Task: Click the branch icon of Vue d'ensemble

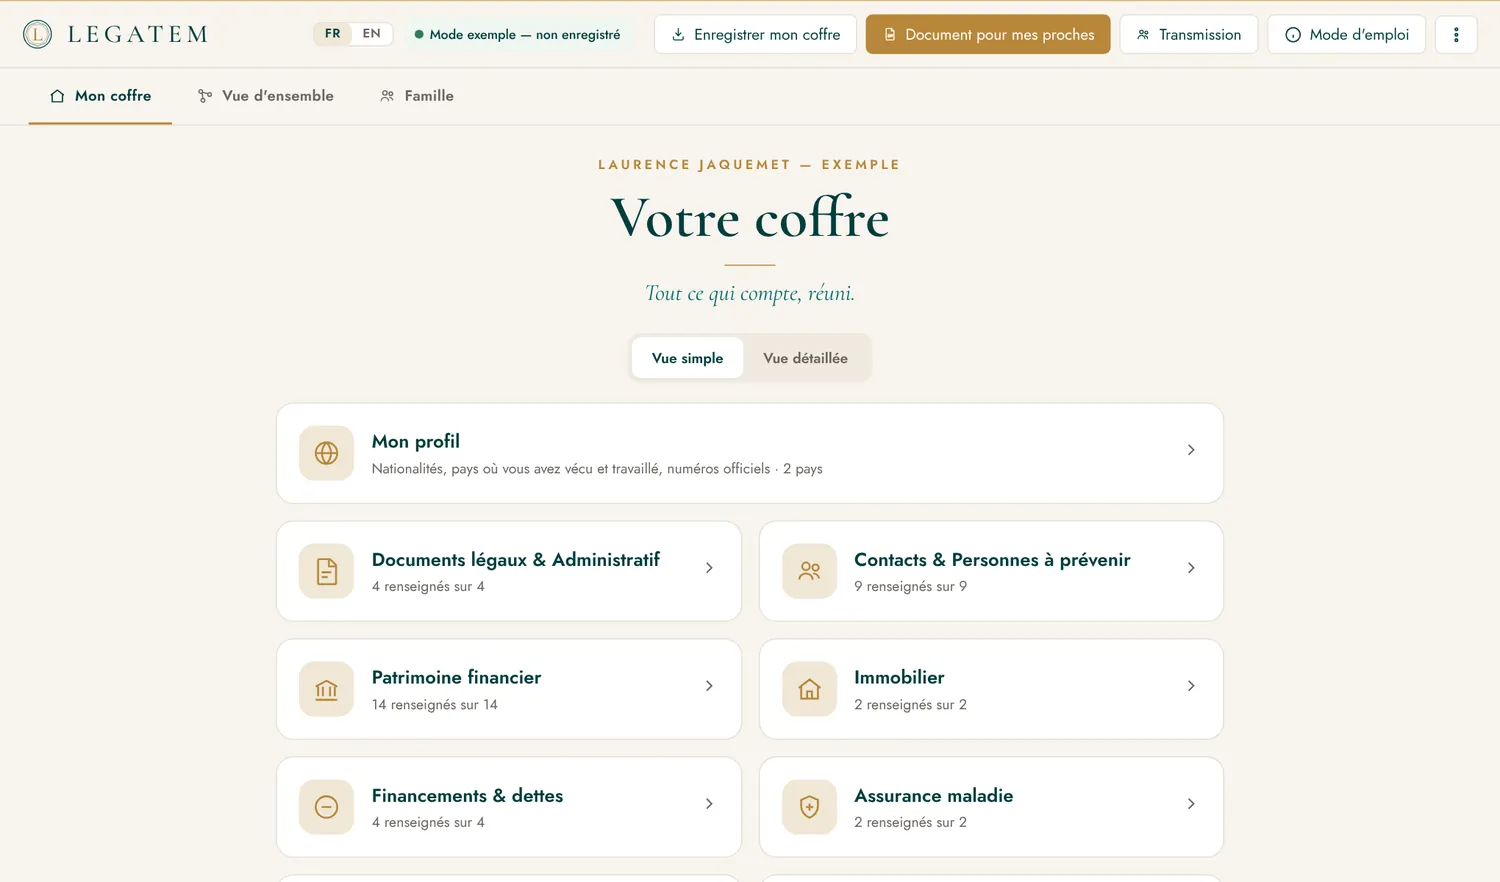Action: coord(205,96)
